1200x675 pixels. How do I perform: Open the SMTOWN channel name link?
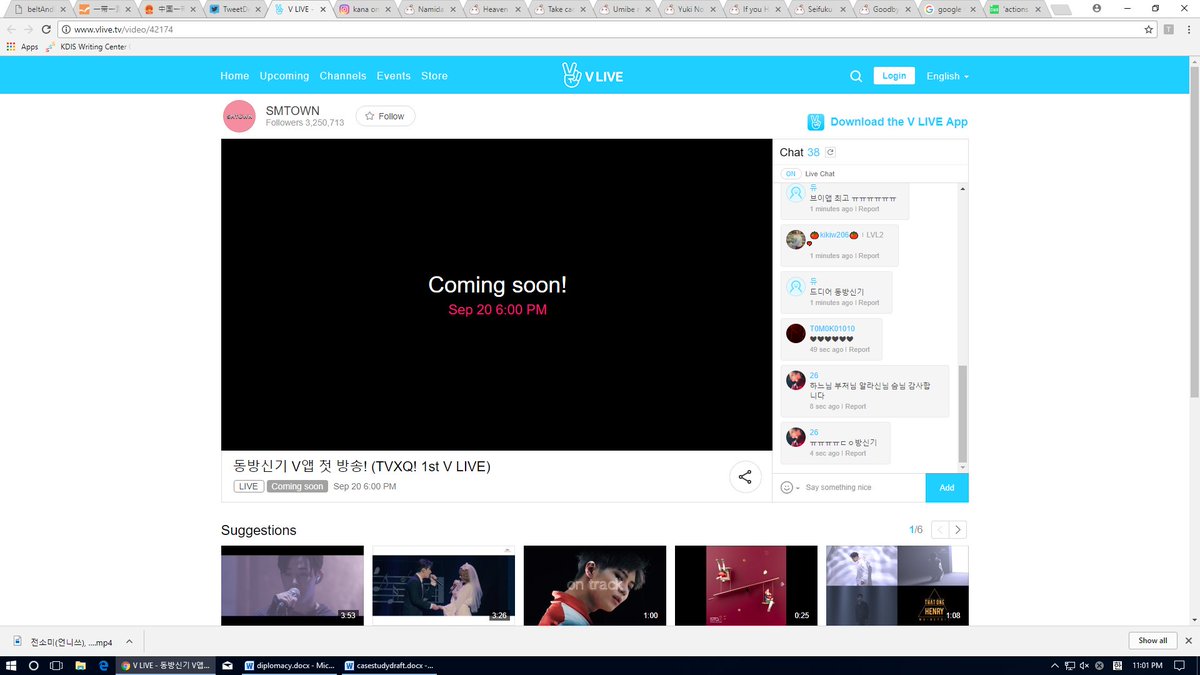293,110
